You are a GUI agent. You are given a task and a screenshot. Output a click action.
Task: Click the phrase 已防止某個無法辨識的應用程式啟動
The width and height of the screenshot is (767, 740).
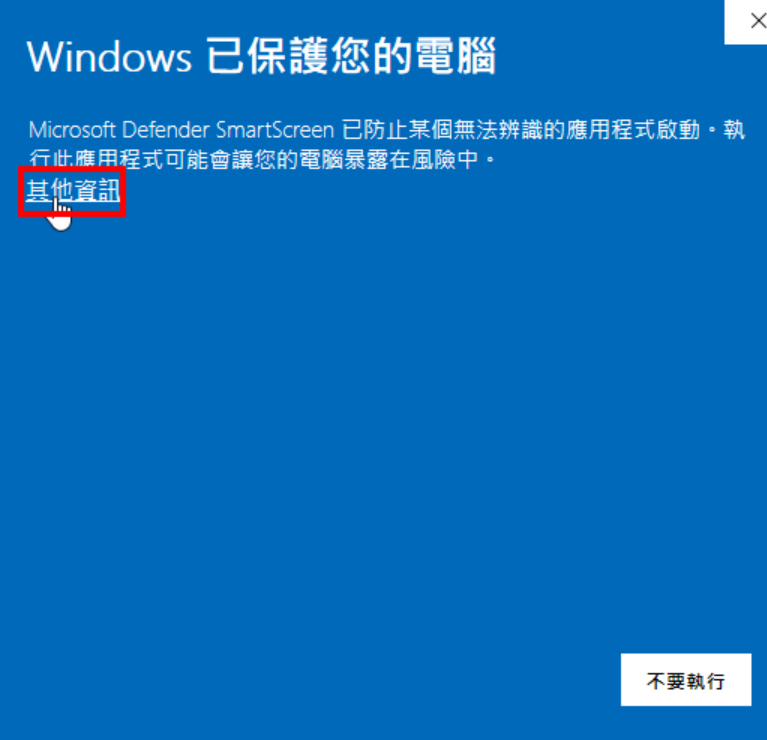point(521,130)
